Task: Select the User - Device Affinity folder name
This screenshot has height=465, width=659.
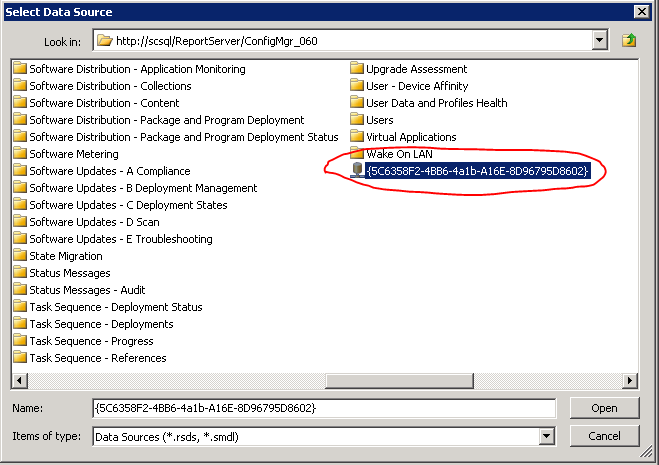Action: (x=417, y=86)
